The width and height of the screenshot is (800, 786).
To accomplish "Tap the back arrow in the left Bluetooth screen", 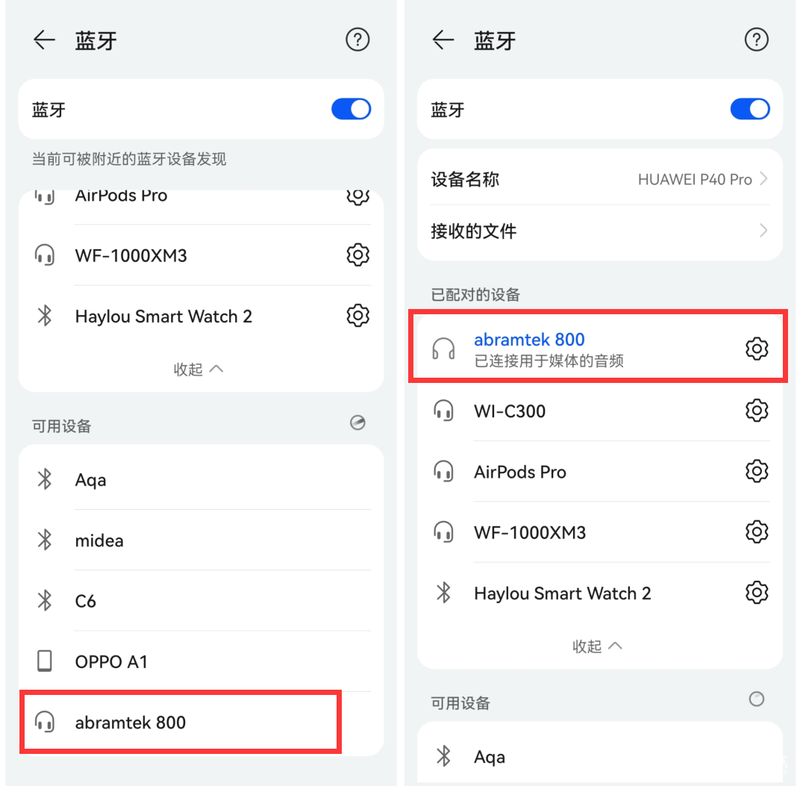I will [x=44, y=40].
